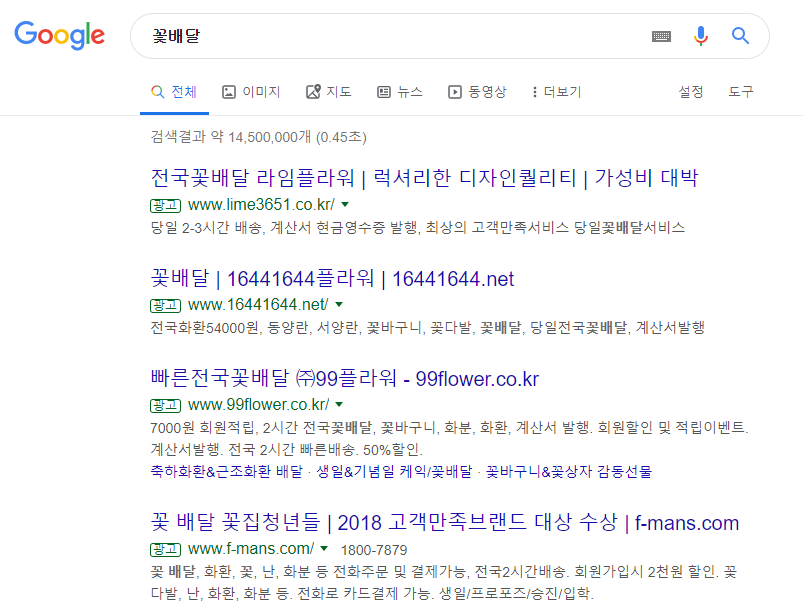Click the www.99flower.co.kr/ green URL
Viewport: 804px width, 612px height.
coord(258,404)
